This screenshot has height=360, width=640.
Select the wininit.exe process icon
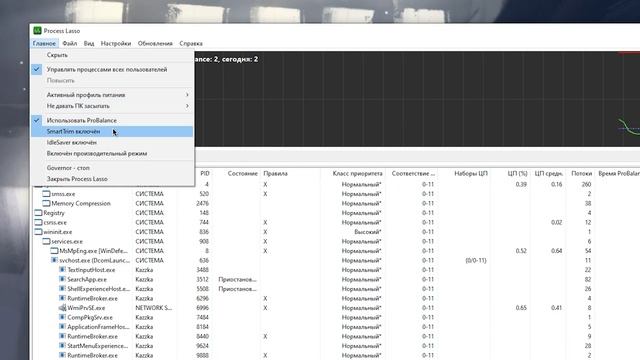click(38, 232)
